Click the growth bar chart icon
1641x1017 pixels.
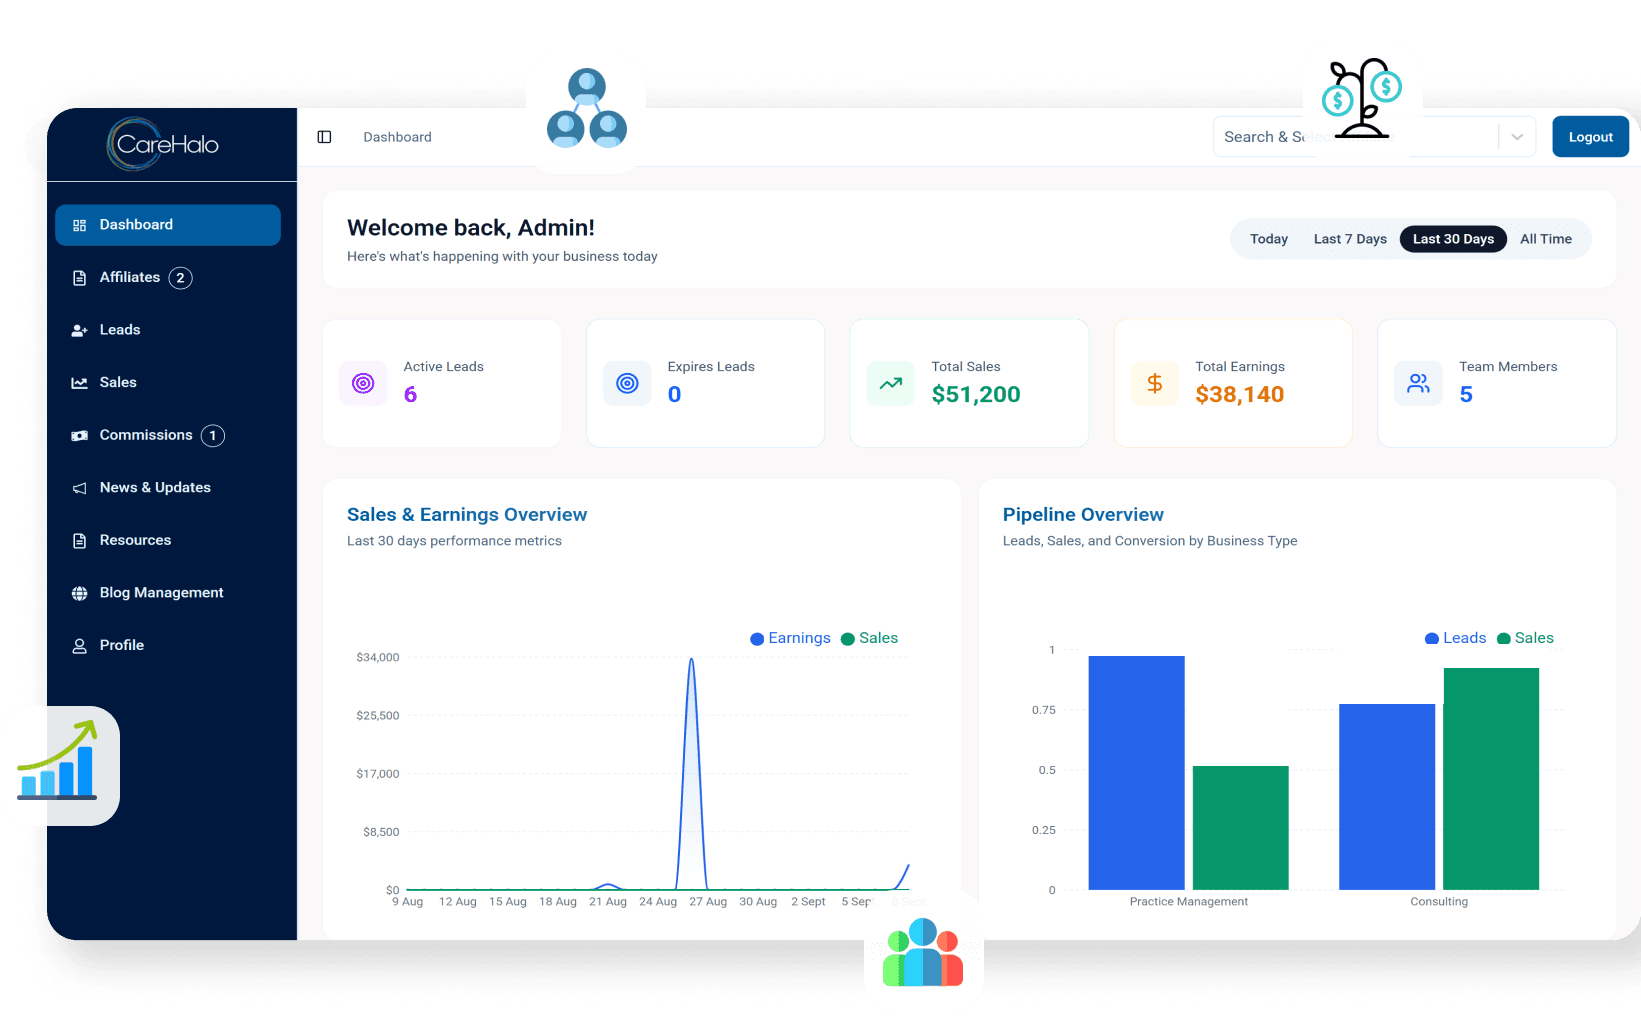coord(59,766)
